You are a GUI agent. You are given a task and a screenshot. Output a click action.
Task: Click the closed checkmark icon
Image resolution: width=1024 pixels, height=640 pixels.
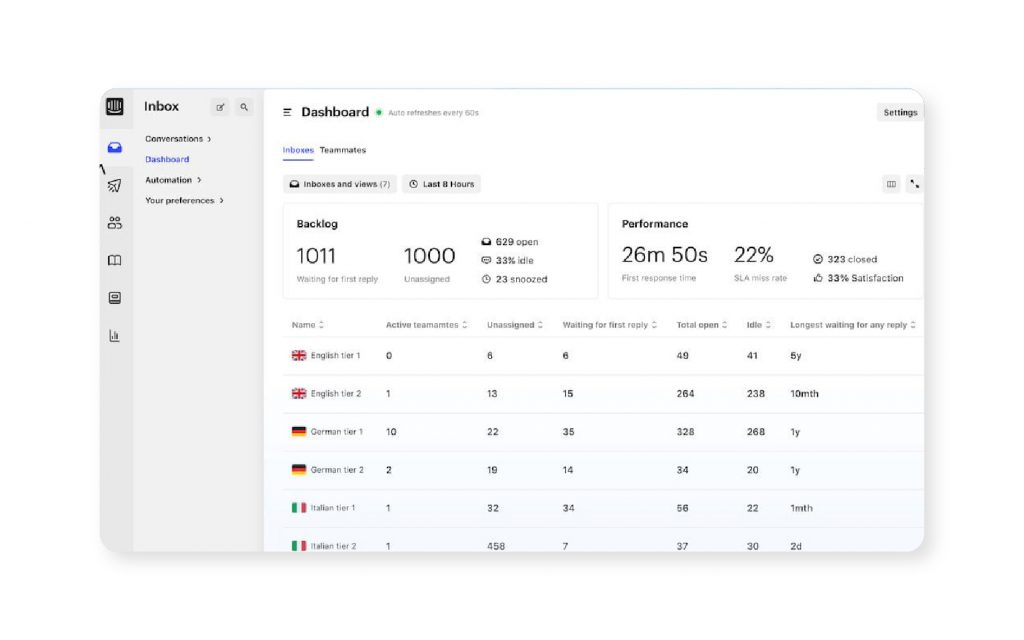coord(818,259)
